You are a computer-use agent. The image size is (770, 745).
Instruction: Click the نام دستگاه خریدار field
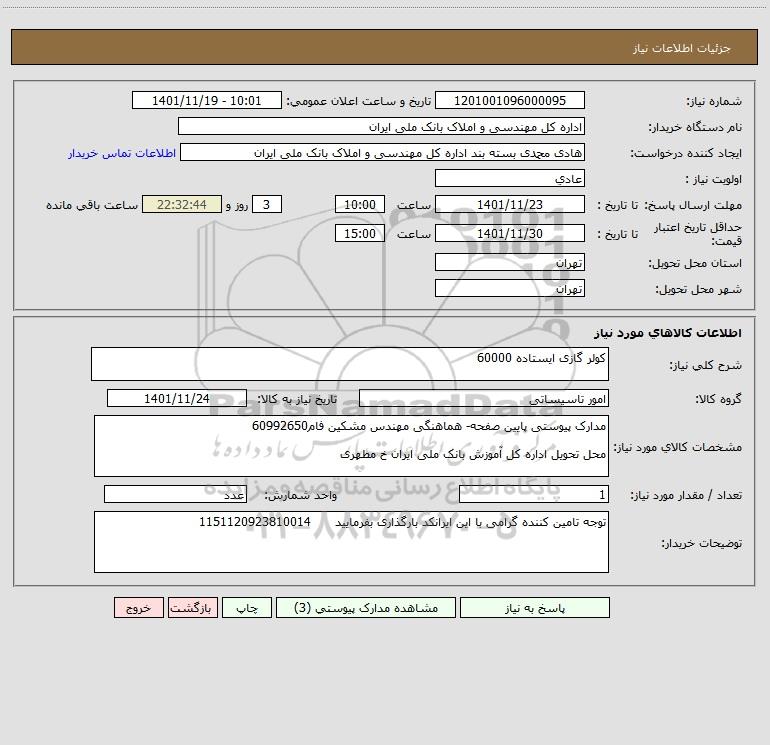(x=381, y=126)
